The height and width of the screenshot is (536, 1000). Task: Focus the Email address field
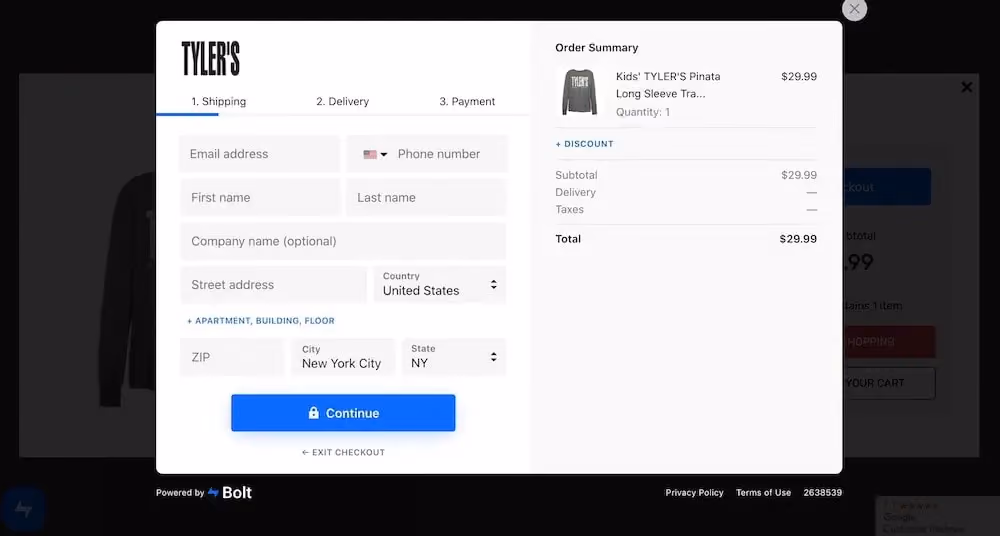[x=260, y=154]
